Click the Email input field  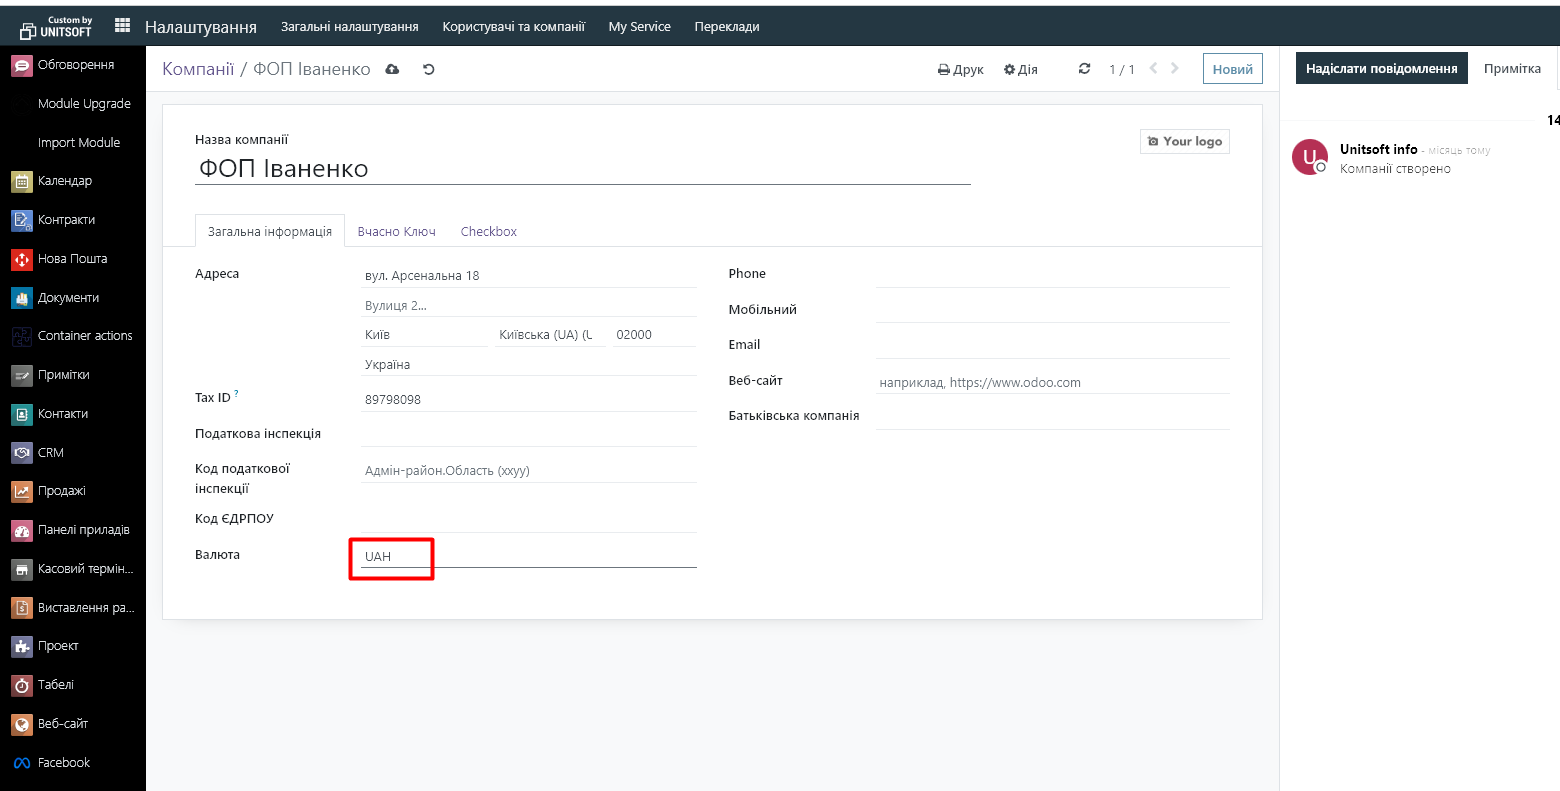click(x=1052, y=345)
